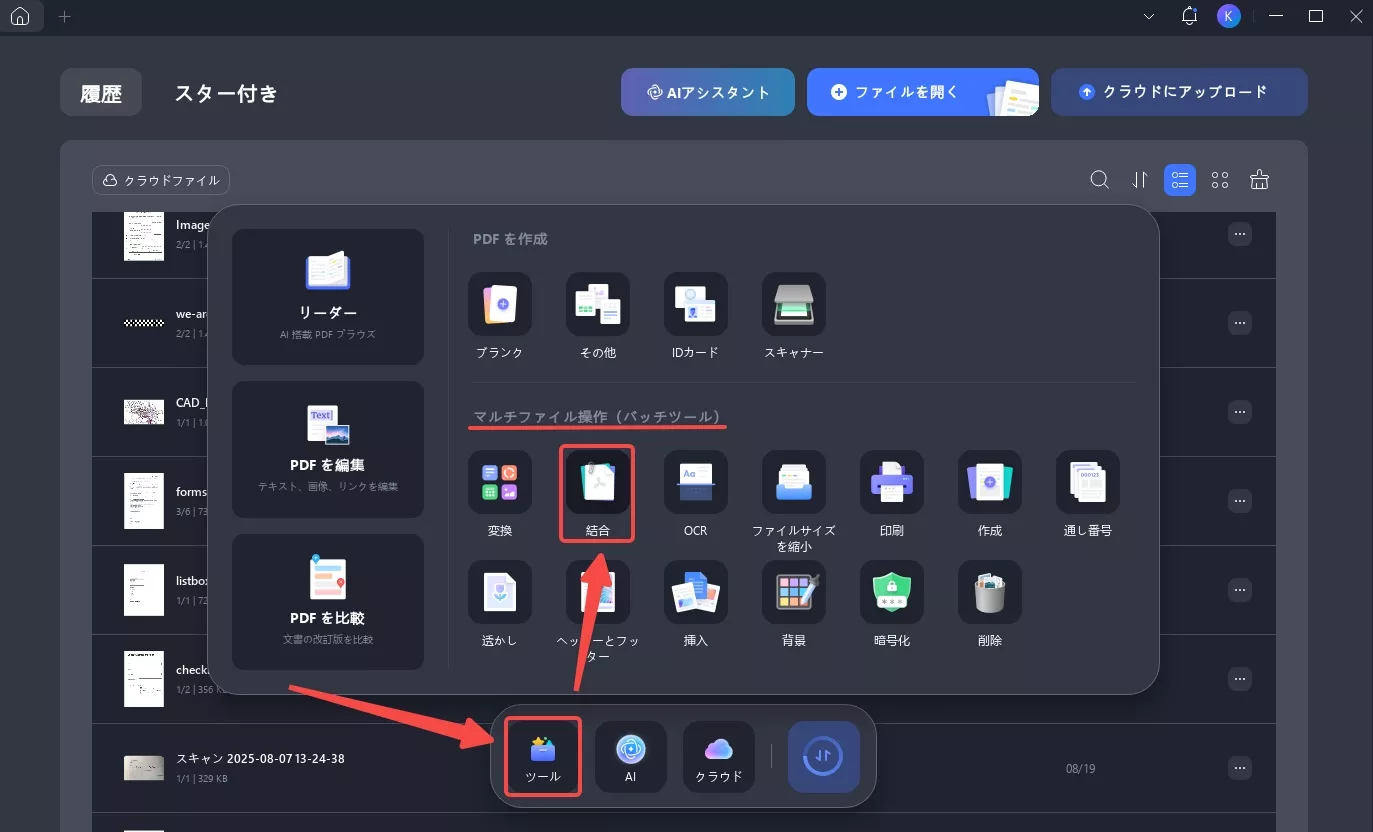Open the PDF を比較 card

328,602
